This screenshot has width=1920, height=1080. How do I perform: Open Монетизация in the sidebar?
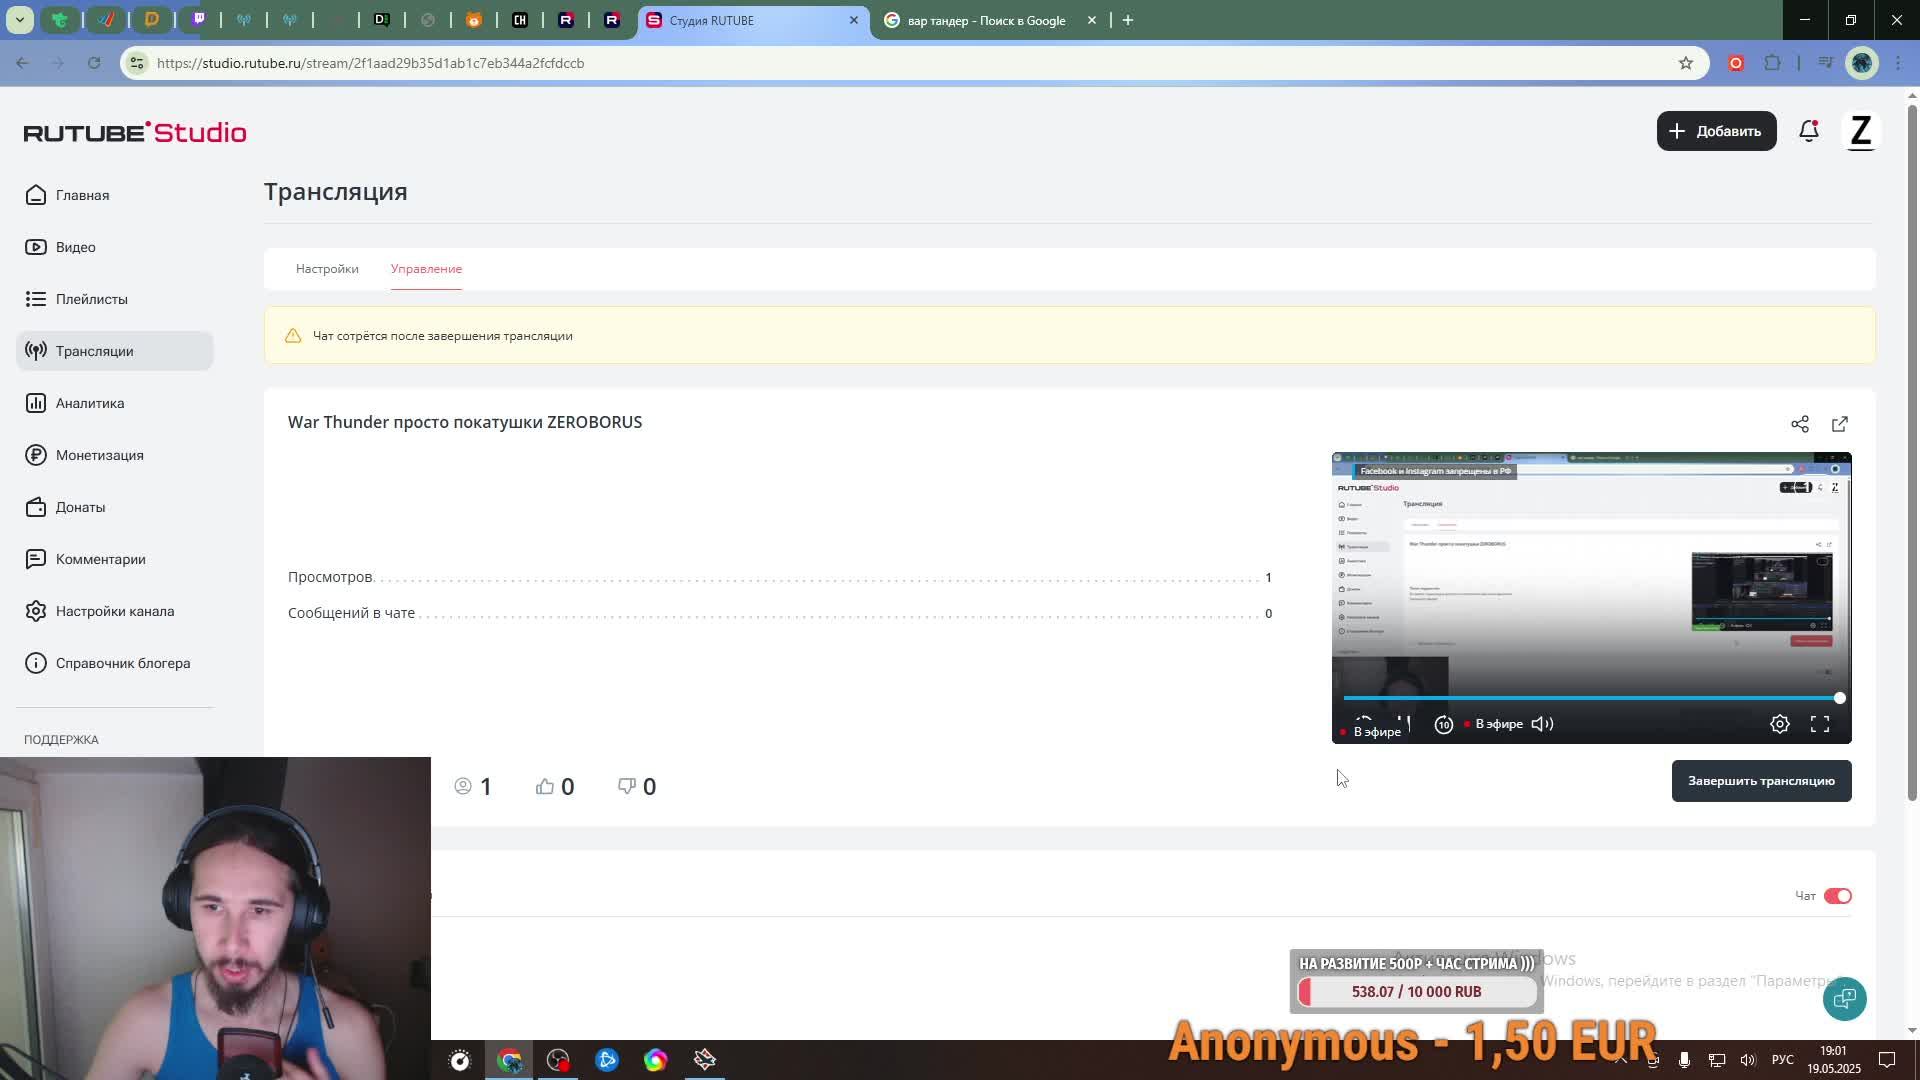99,455
